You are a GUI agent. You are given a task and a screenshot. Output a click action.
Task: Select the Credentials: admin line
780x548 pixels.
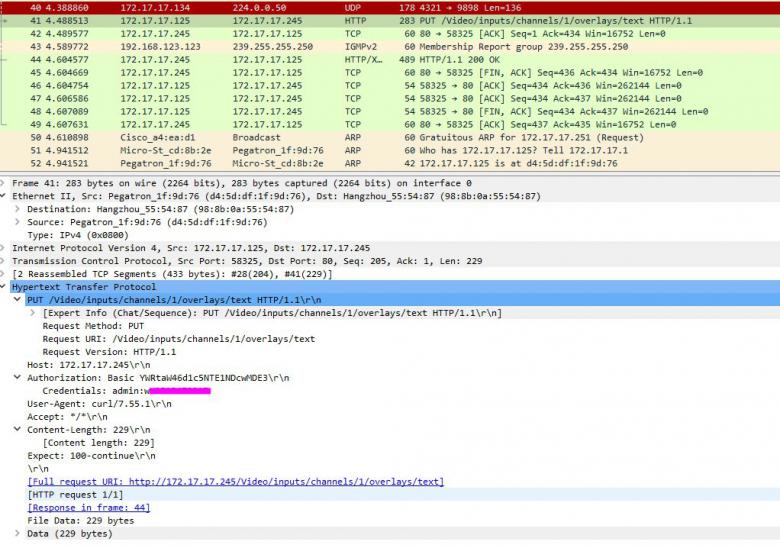126,390
